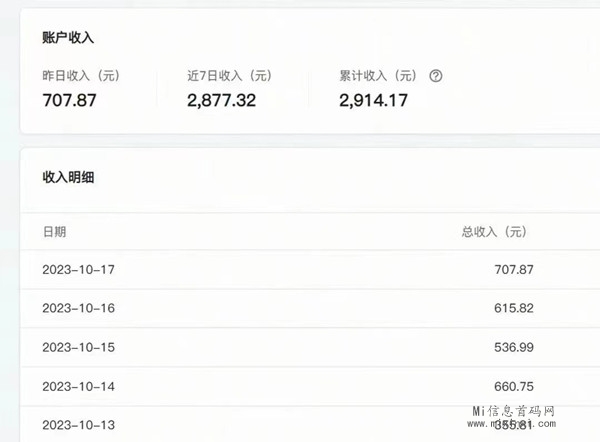Click the 收入明细 section heading
600x442 pixels.
(x=68, y=177)
